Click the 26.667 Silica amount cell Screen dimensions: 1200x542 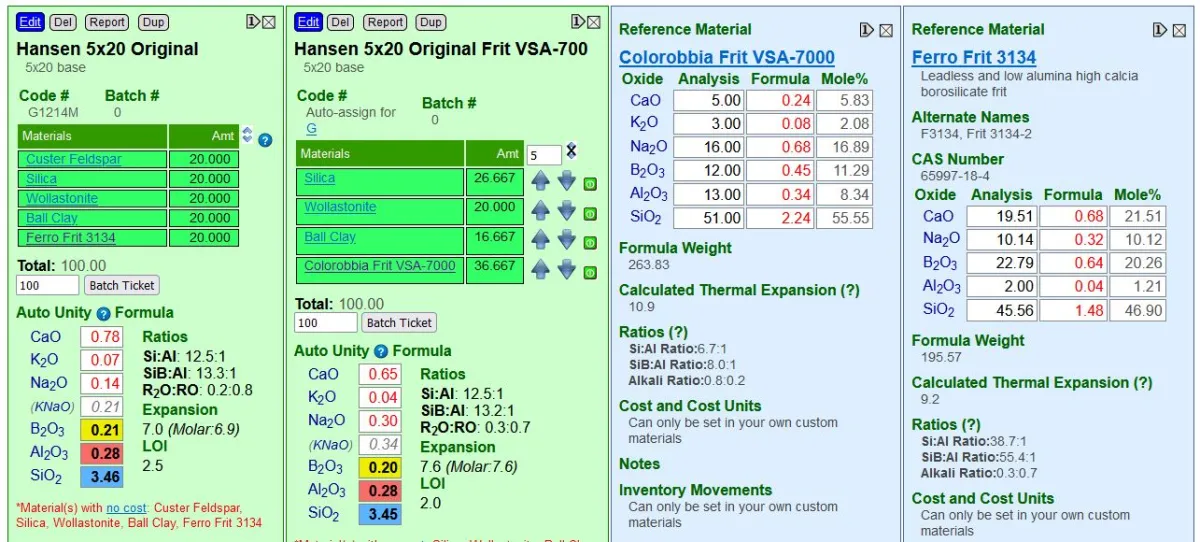point(495,182)
